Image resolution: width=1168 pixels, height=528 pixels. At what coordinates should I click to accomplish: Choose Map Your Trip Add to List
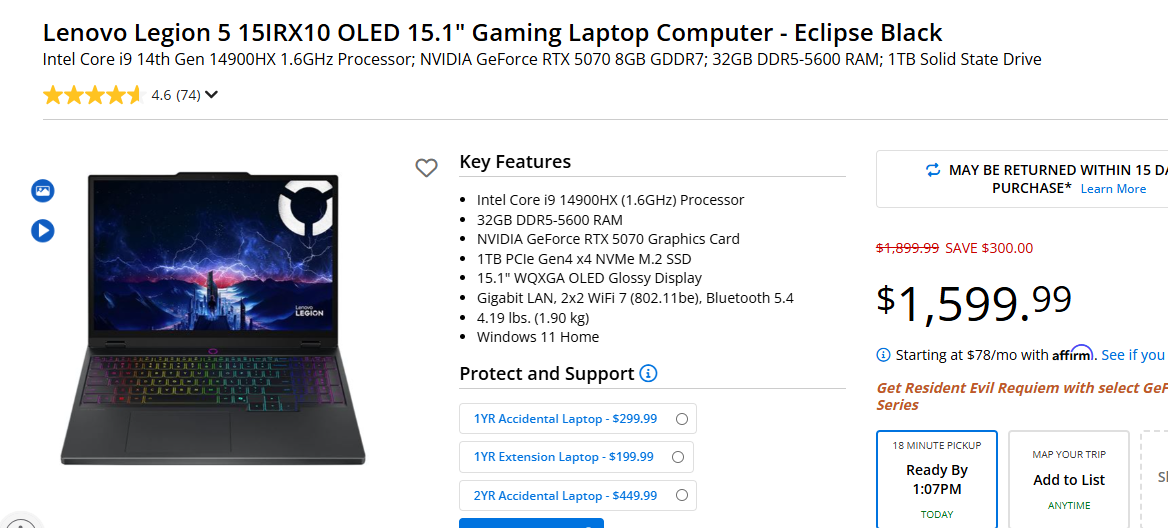point(1068,480)
